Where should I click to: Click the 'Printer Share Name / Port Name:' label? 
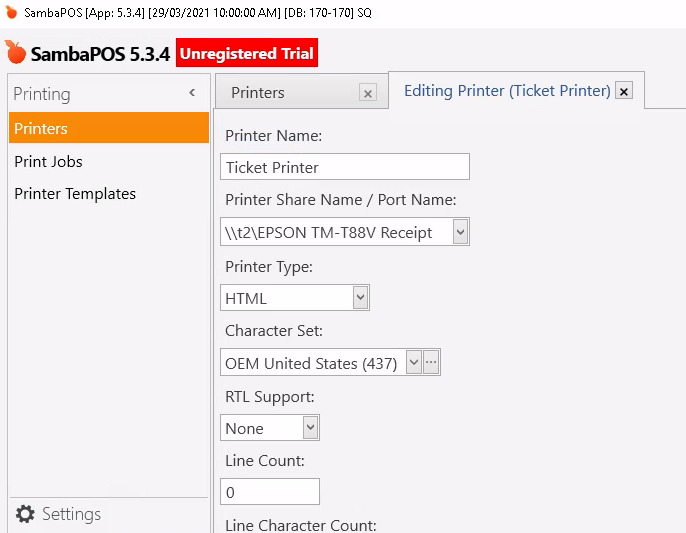340,200
